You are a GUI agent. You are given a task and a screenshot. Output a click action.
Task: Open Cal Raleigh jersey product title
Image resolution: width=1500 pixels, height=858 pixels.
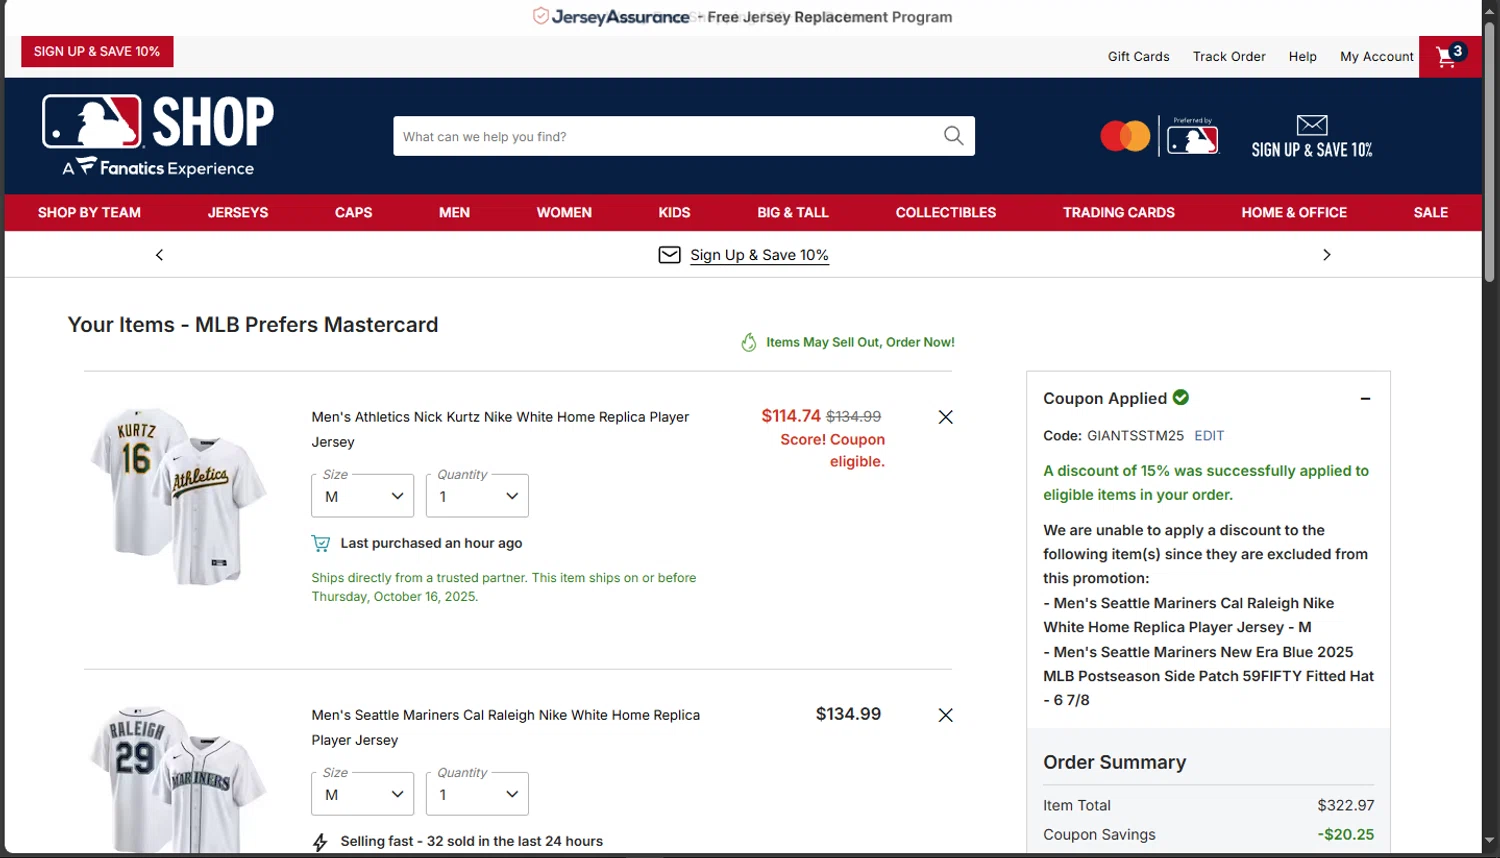505,727
